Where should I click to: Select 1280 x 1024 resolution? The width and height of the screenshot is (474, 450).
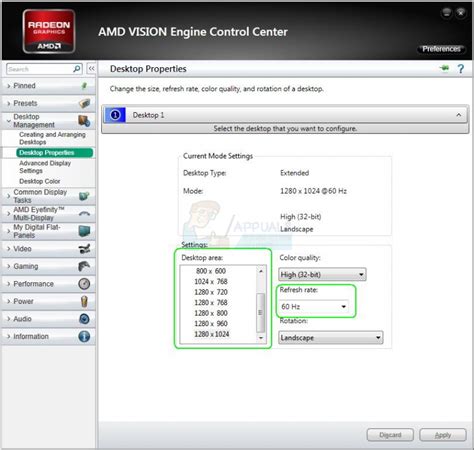pyautogui.click(x=212, y=334)
